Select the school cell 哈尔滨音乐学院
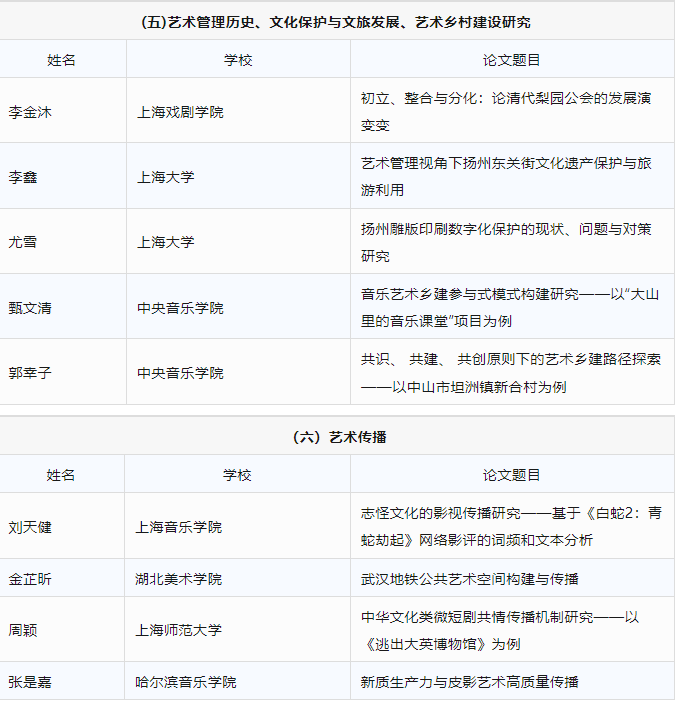 pos(187,682)
